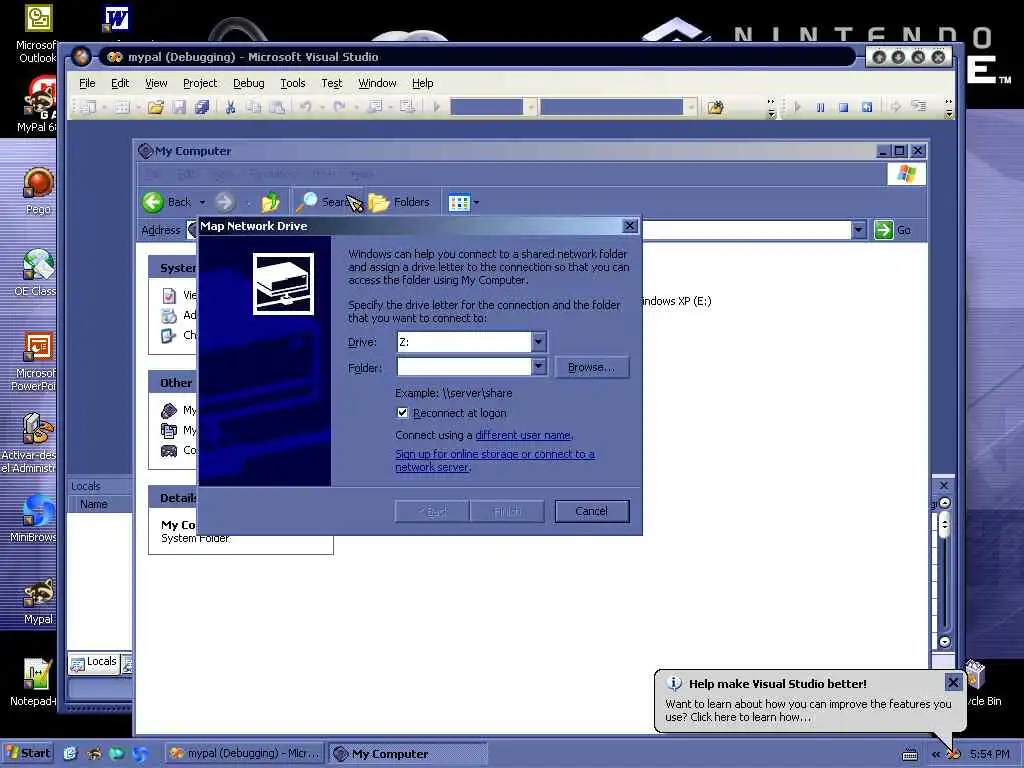The width and height of the screenshot is (1024, 768).
Task: Click the Find in Files folder icon
Action: 716,107
